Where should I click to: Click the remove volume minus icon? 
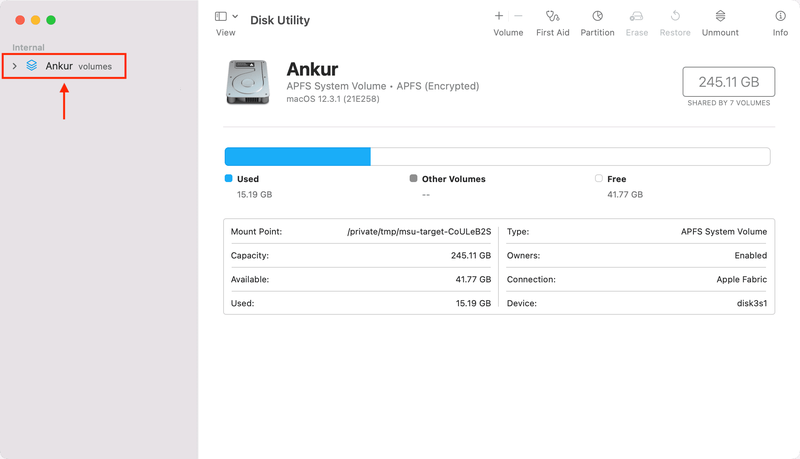(x=518, y=16)
